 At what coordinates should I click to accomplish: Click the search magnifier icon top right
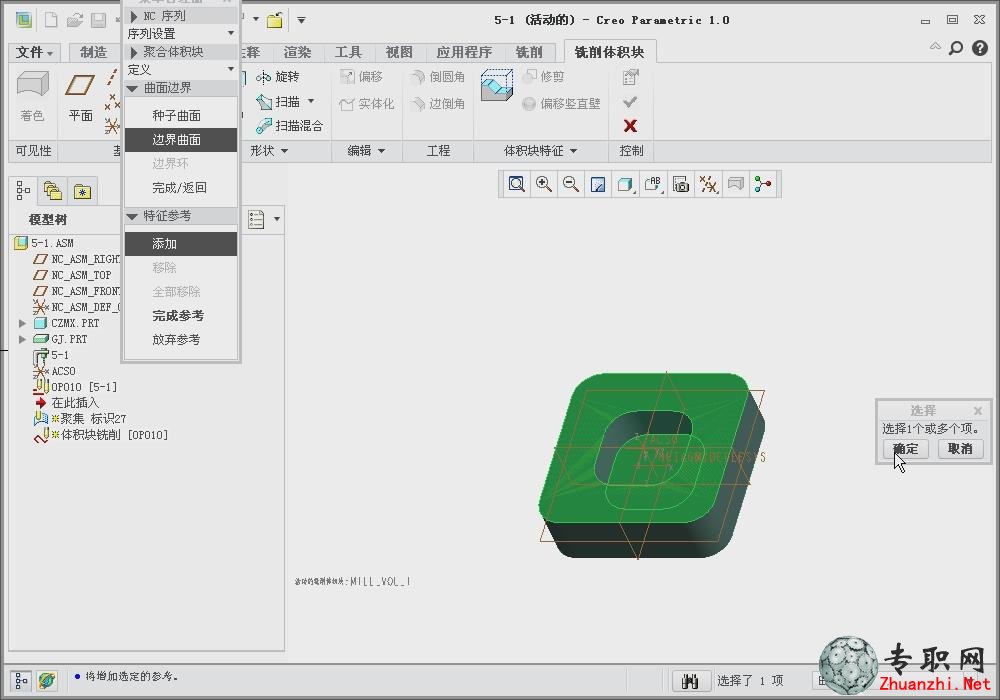pyautogui.click(x=955, y=48)
